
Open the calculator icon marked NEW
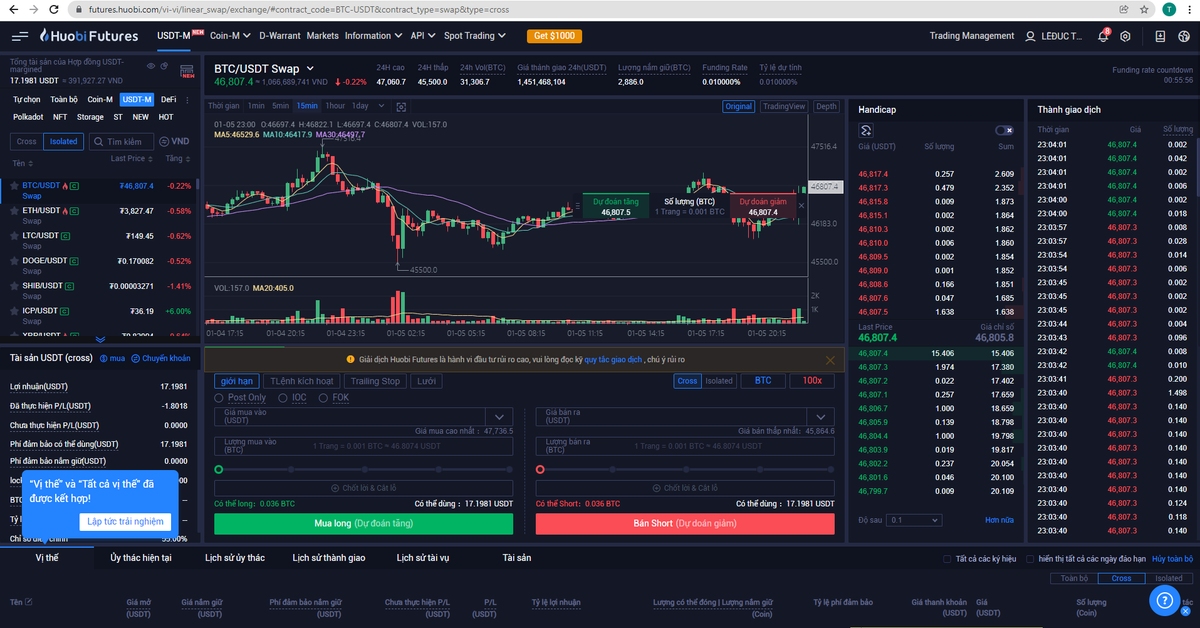(x=186, y=71)
